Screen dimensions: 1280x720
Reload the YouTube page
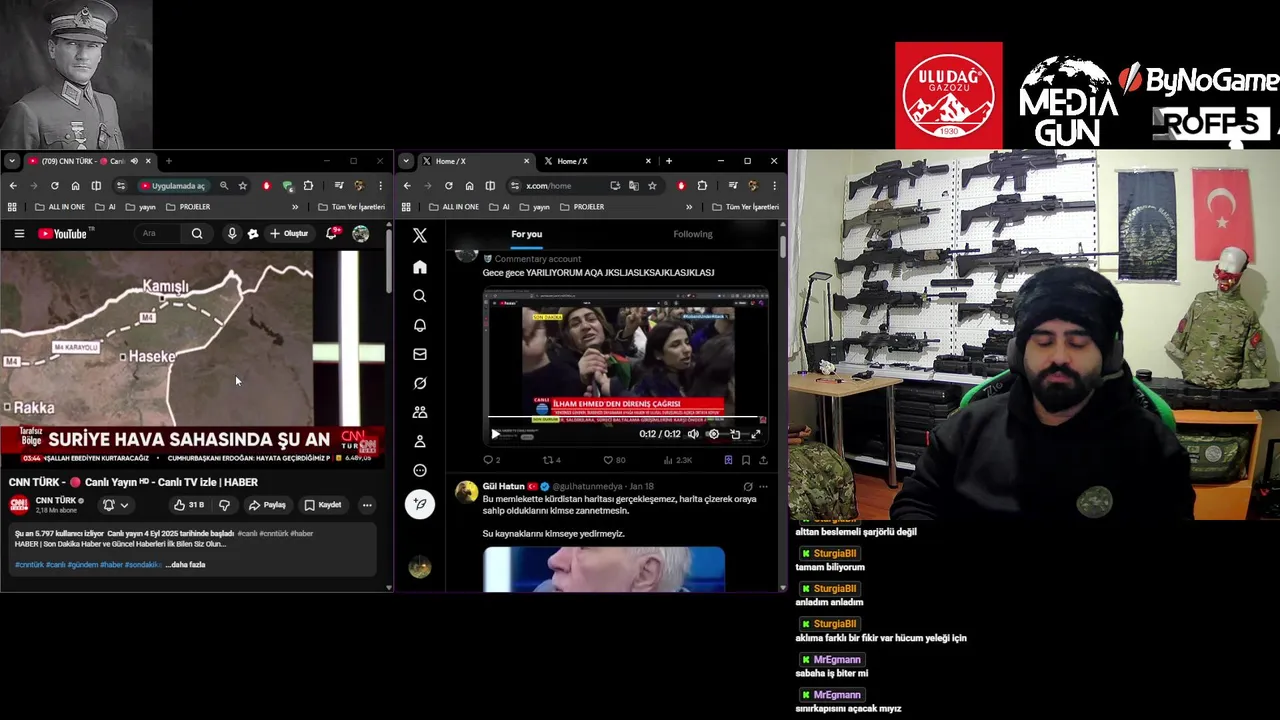(54, 186)
